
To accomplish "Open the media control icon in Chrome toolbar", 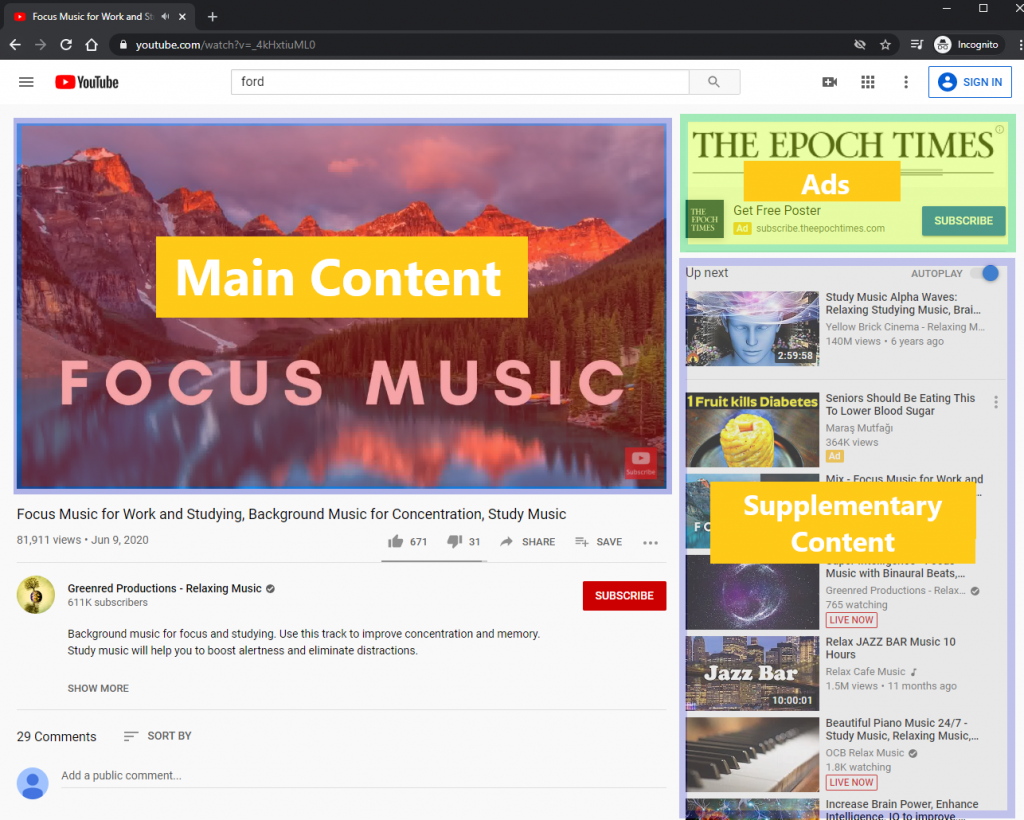I will coord(917,44).
